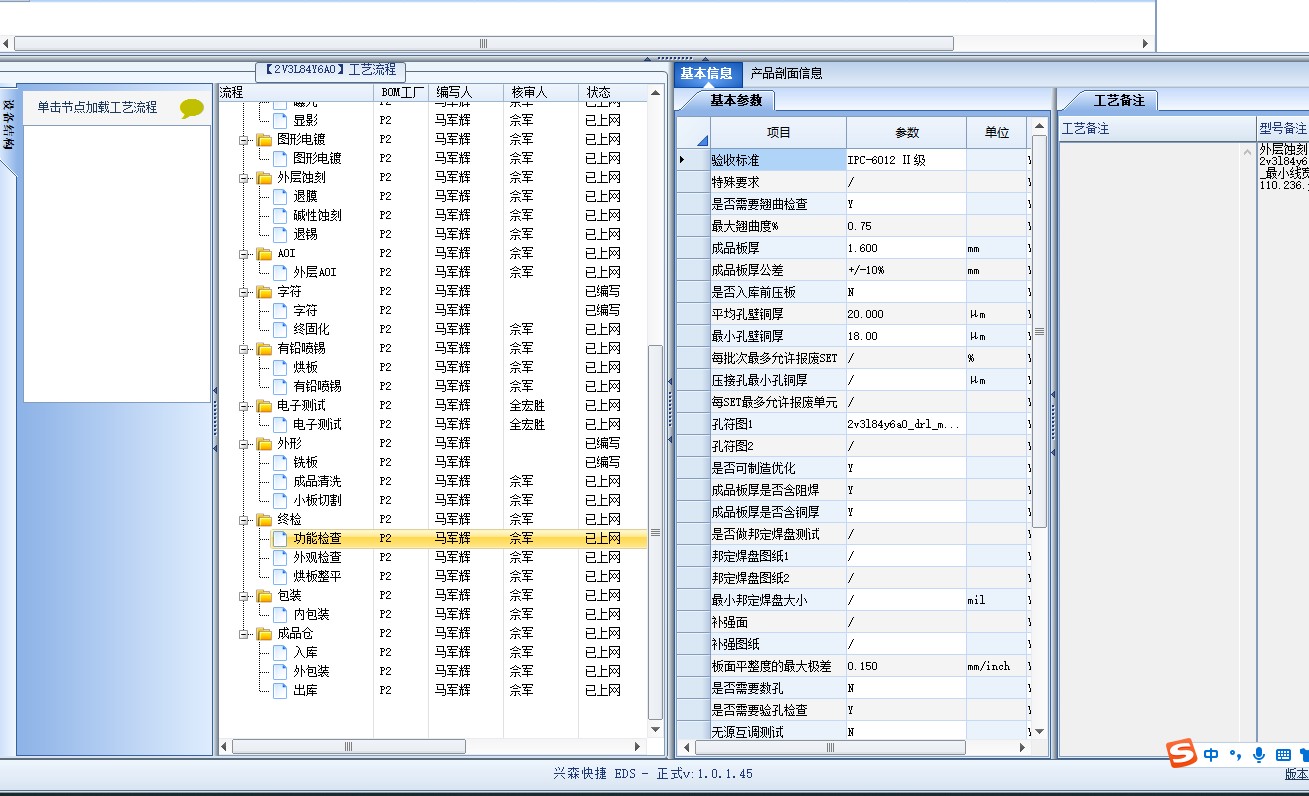Click the 状态 column header

coord(613,92)
